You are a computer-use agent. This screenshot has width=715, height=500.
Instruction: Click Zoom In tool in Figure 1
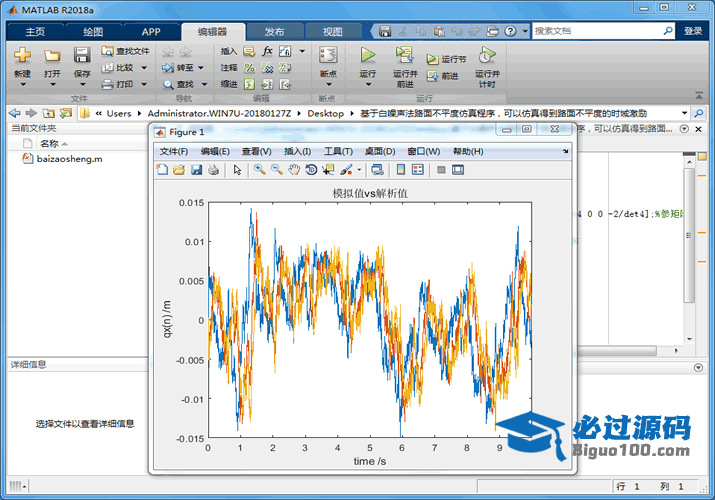[260, 170]
